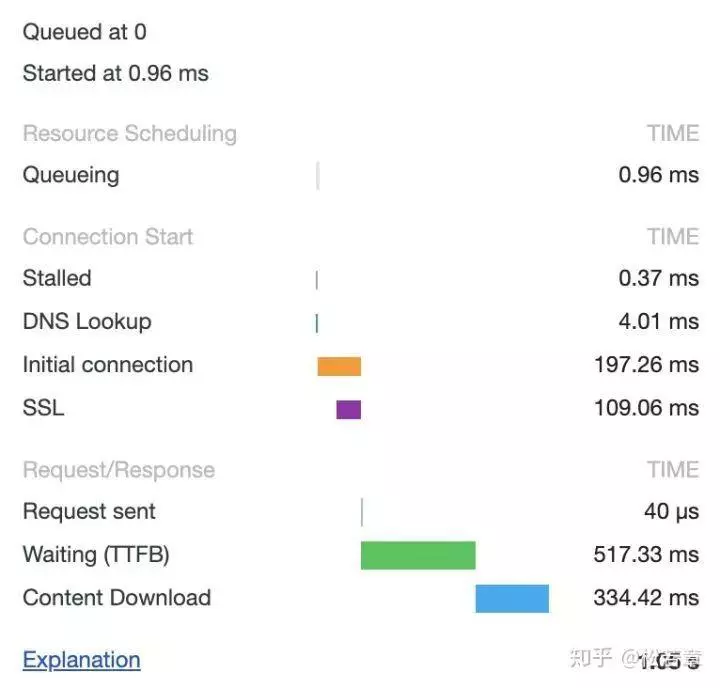Click the purple SSL timing bar
Image resolution: width=720 pixels, height=688 pixels.
coord(348,409)
